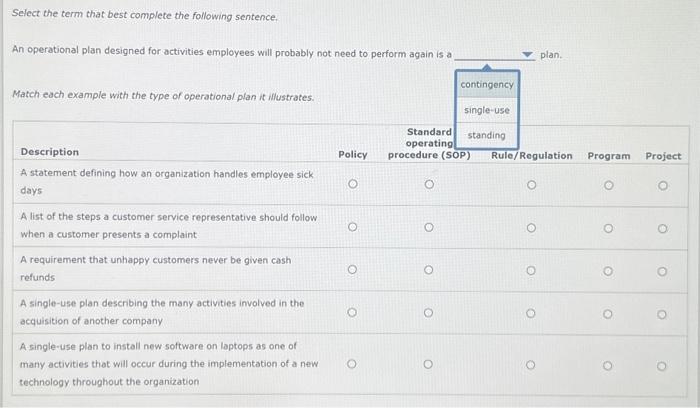
Task: Open the plan type dropdown arrow
Action: (x=527, y=55)
